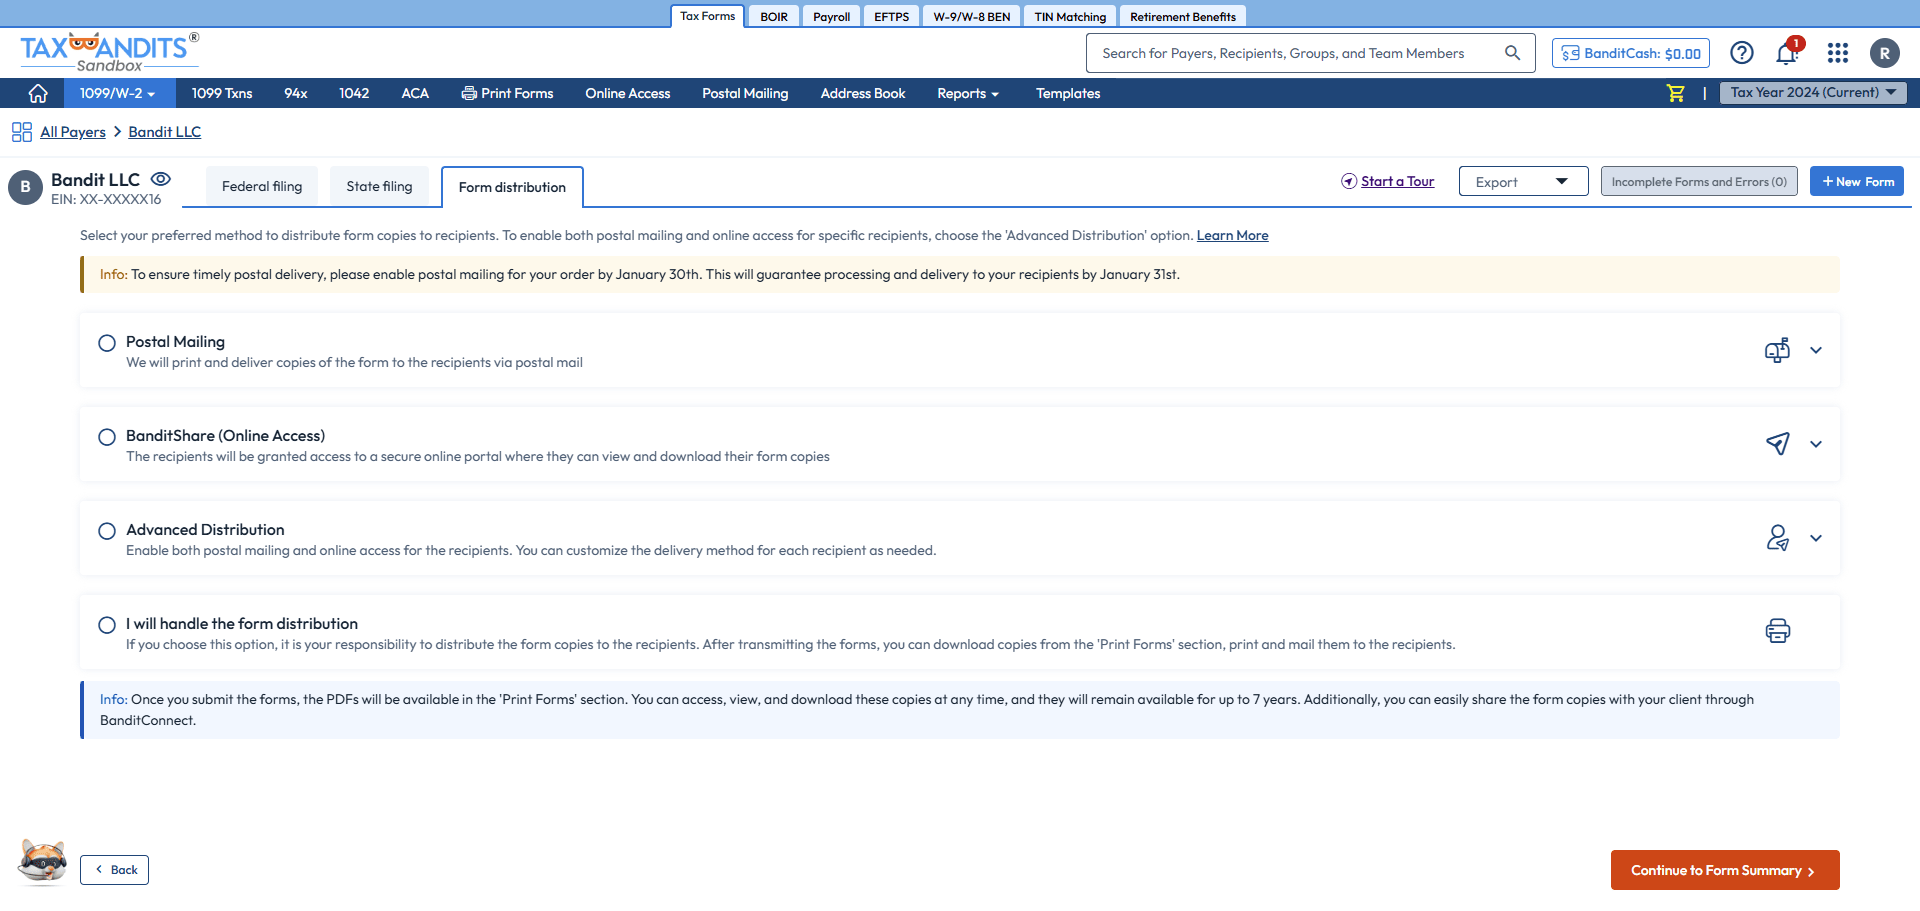Click the payer search input field
1920x911 pixels.
click(x=1290, y=52)
